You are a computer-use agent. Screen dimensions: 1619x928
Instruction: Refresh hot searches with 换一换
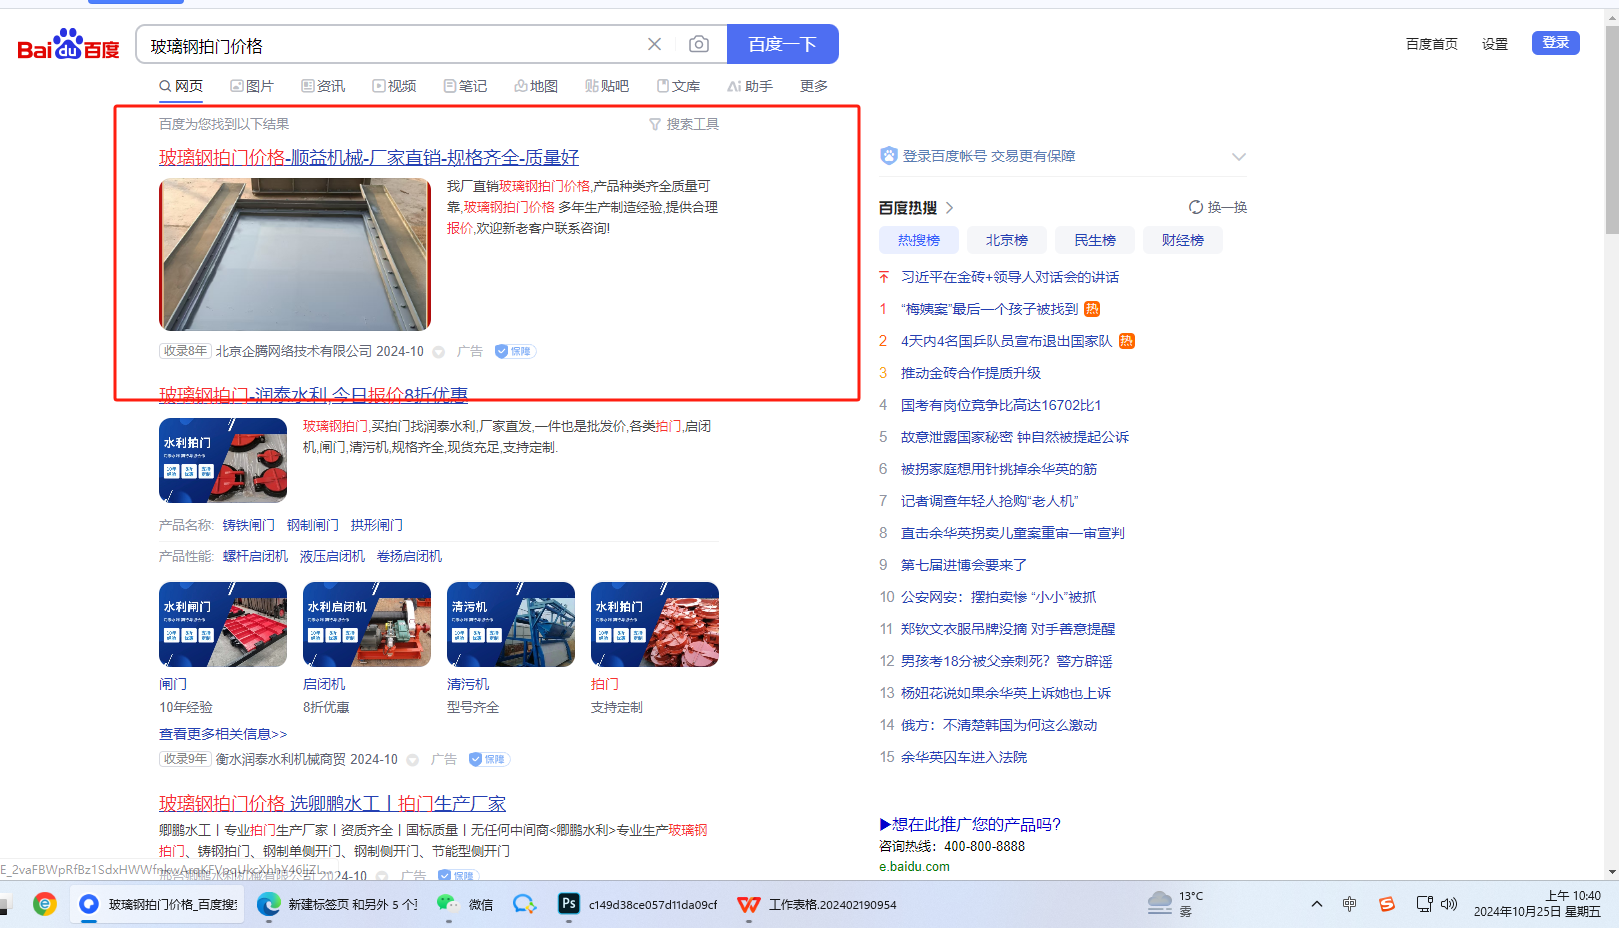pos(1218,207)
